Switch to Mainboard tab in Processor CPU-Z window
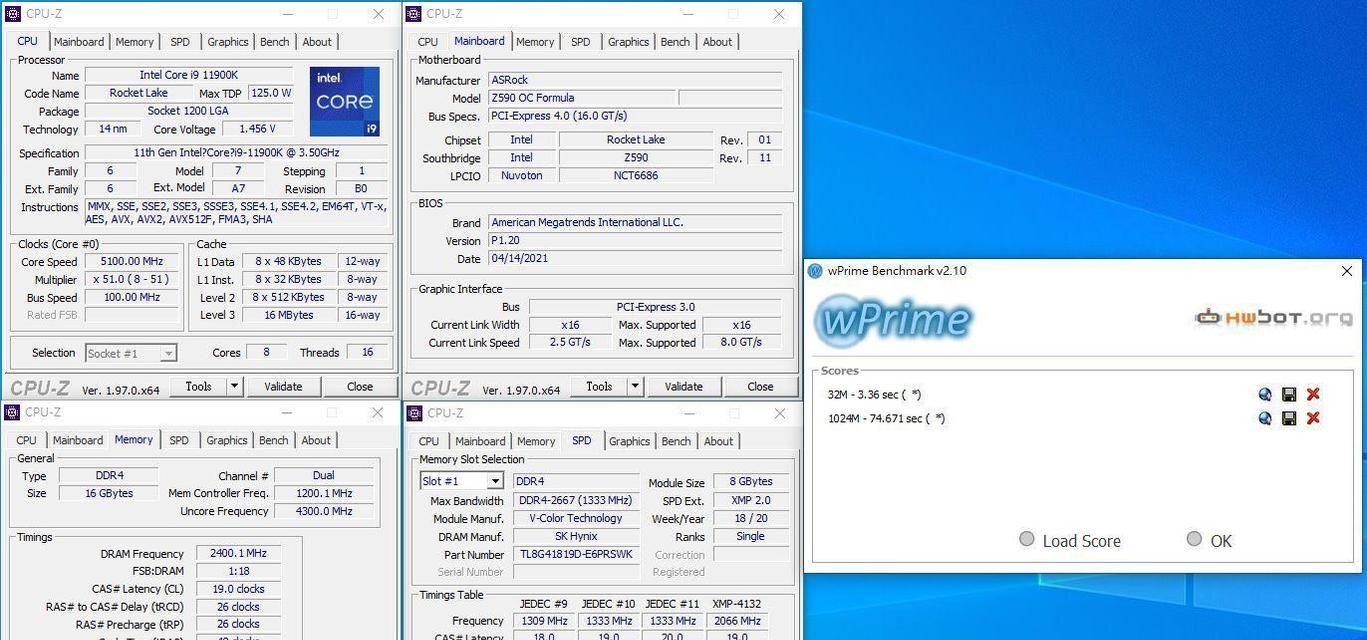The height and width of the screenshot is (640, 1367). pyautogui.click(x=78, y=42)
